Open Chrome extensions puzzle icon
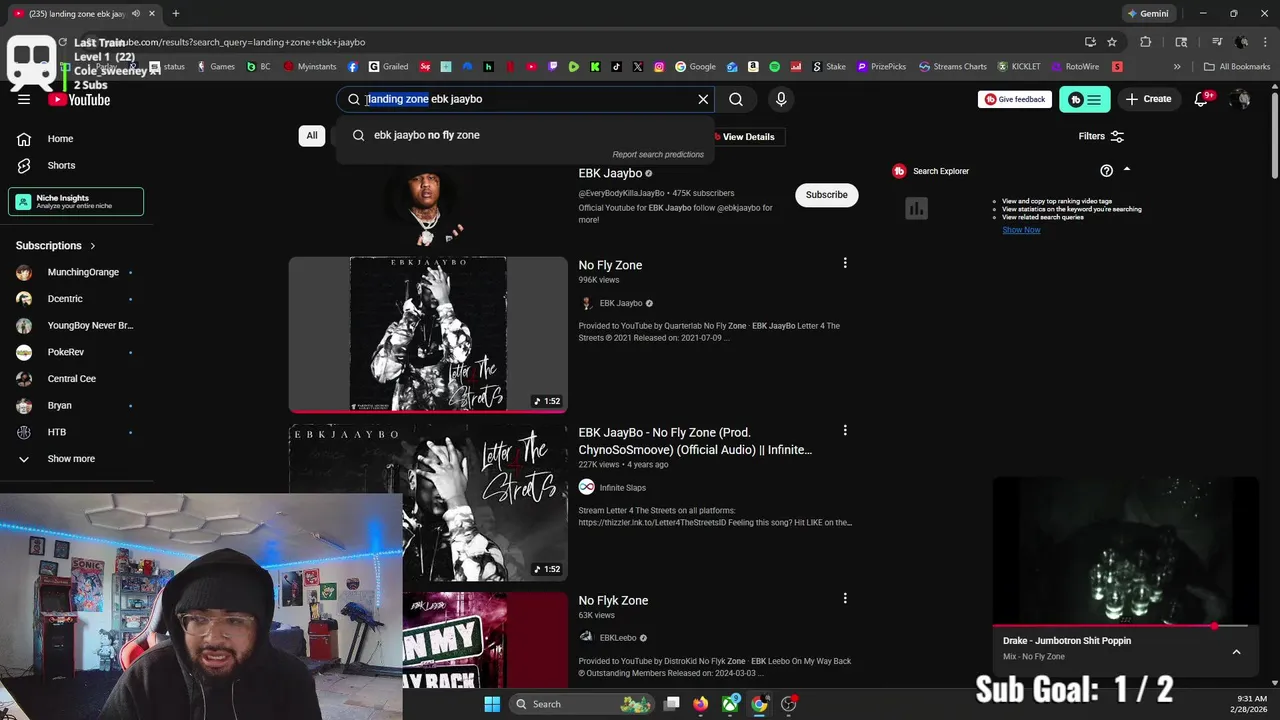 click(1146, 42)
